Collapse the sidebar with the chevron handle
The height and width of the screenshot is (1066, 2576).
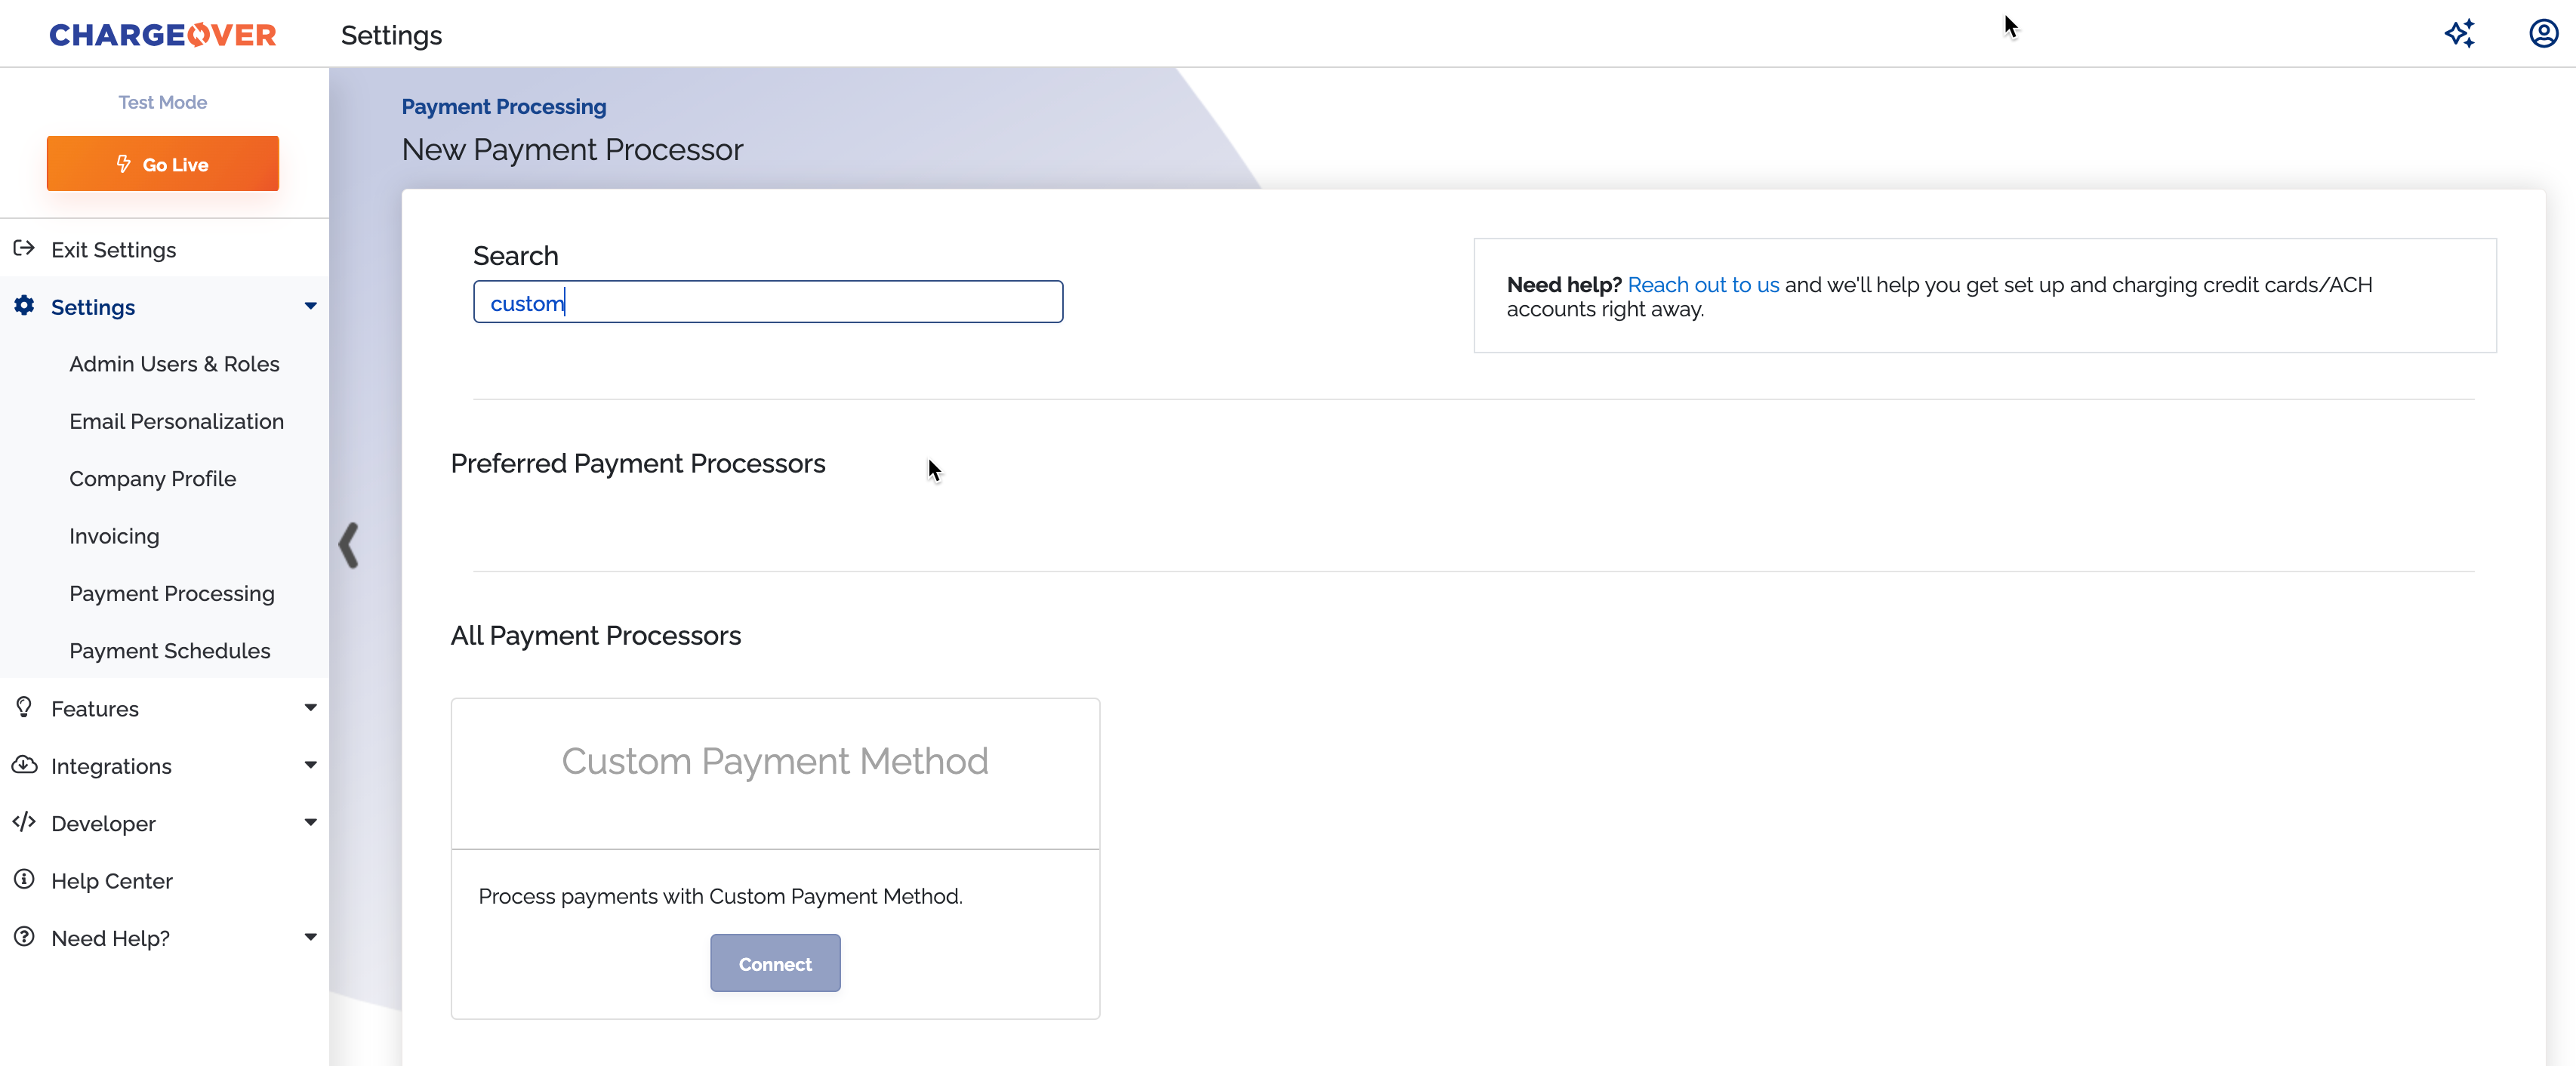pyautogui.click(x=348, y=545)
